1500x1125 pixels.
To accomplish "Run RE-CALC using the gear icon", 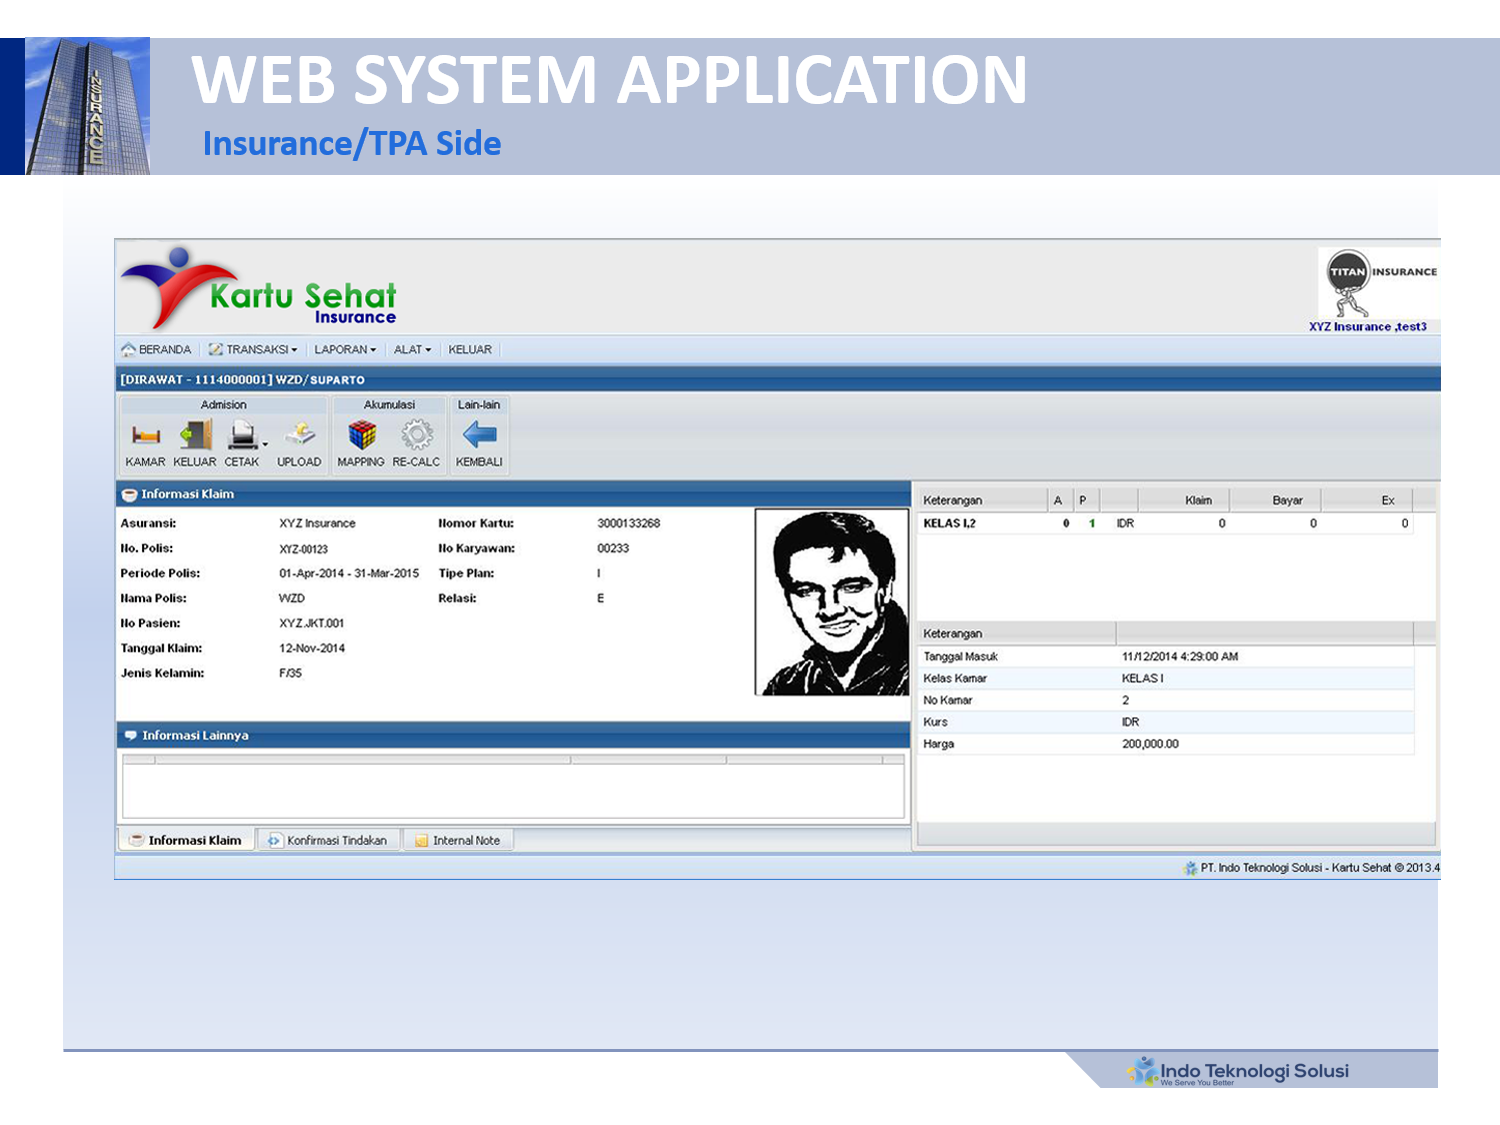I will coord(416,436).
